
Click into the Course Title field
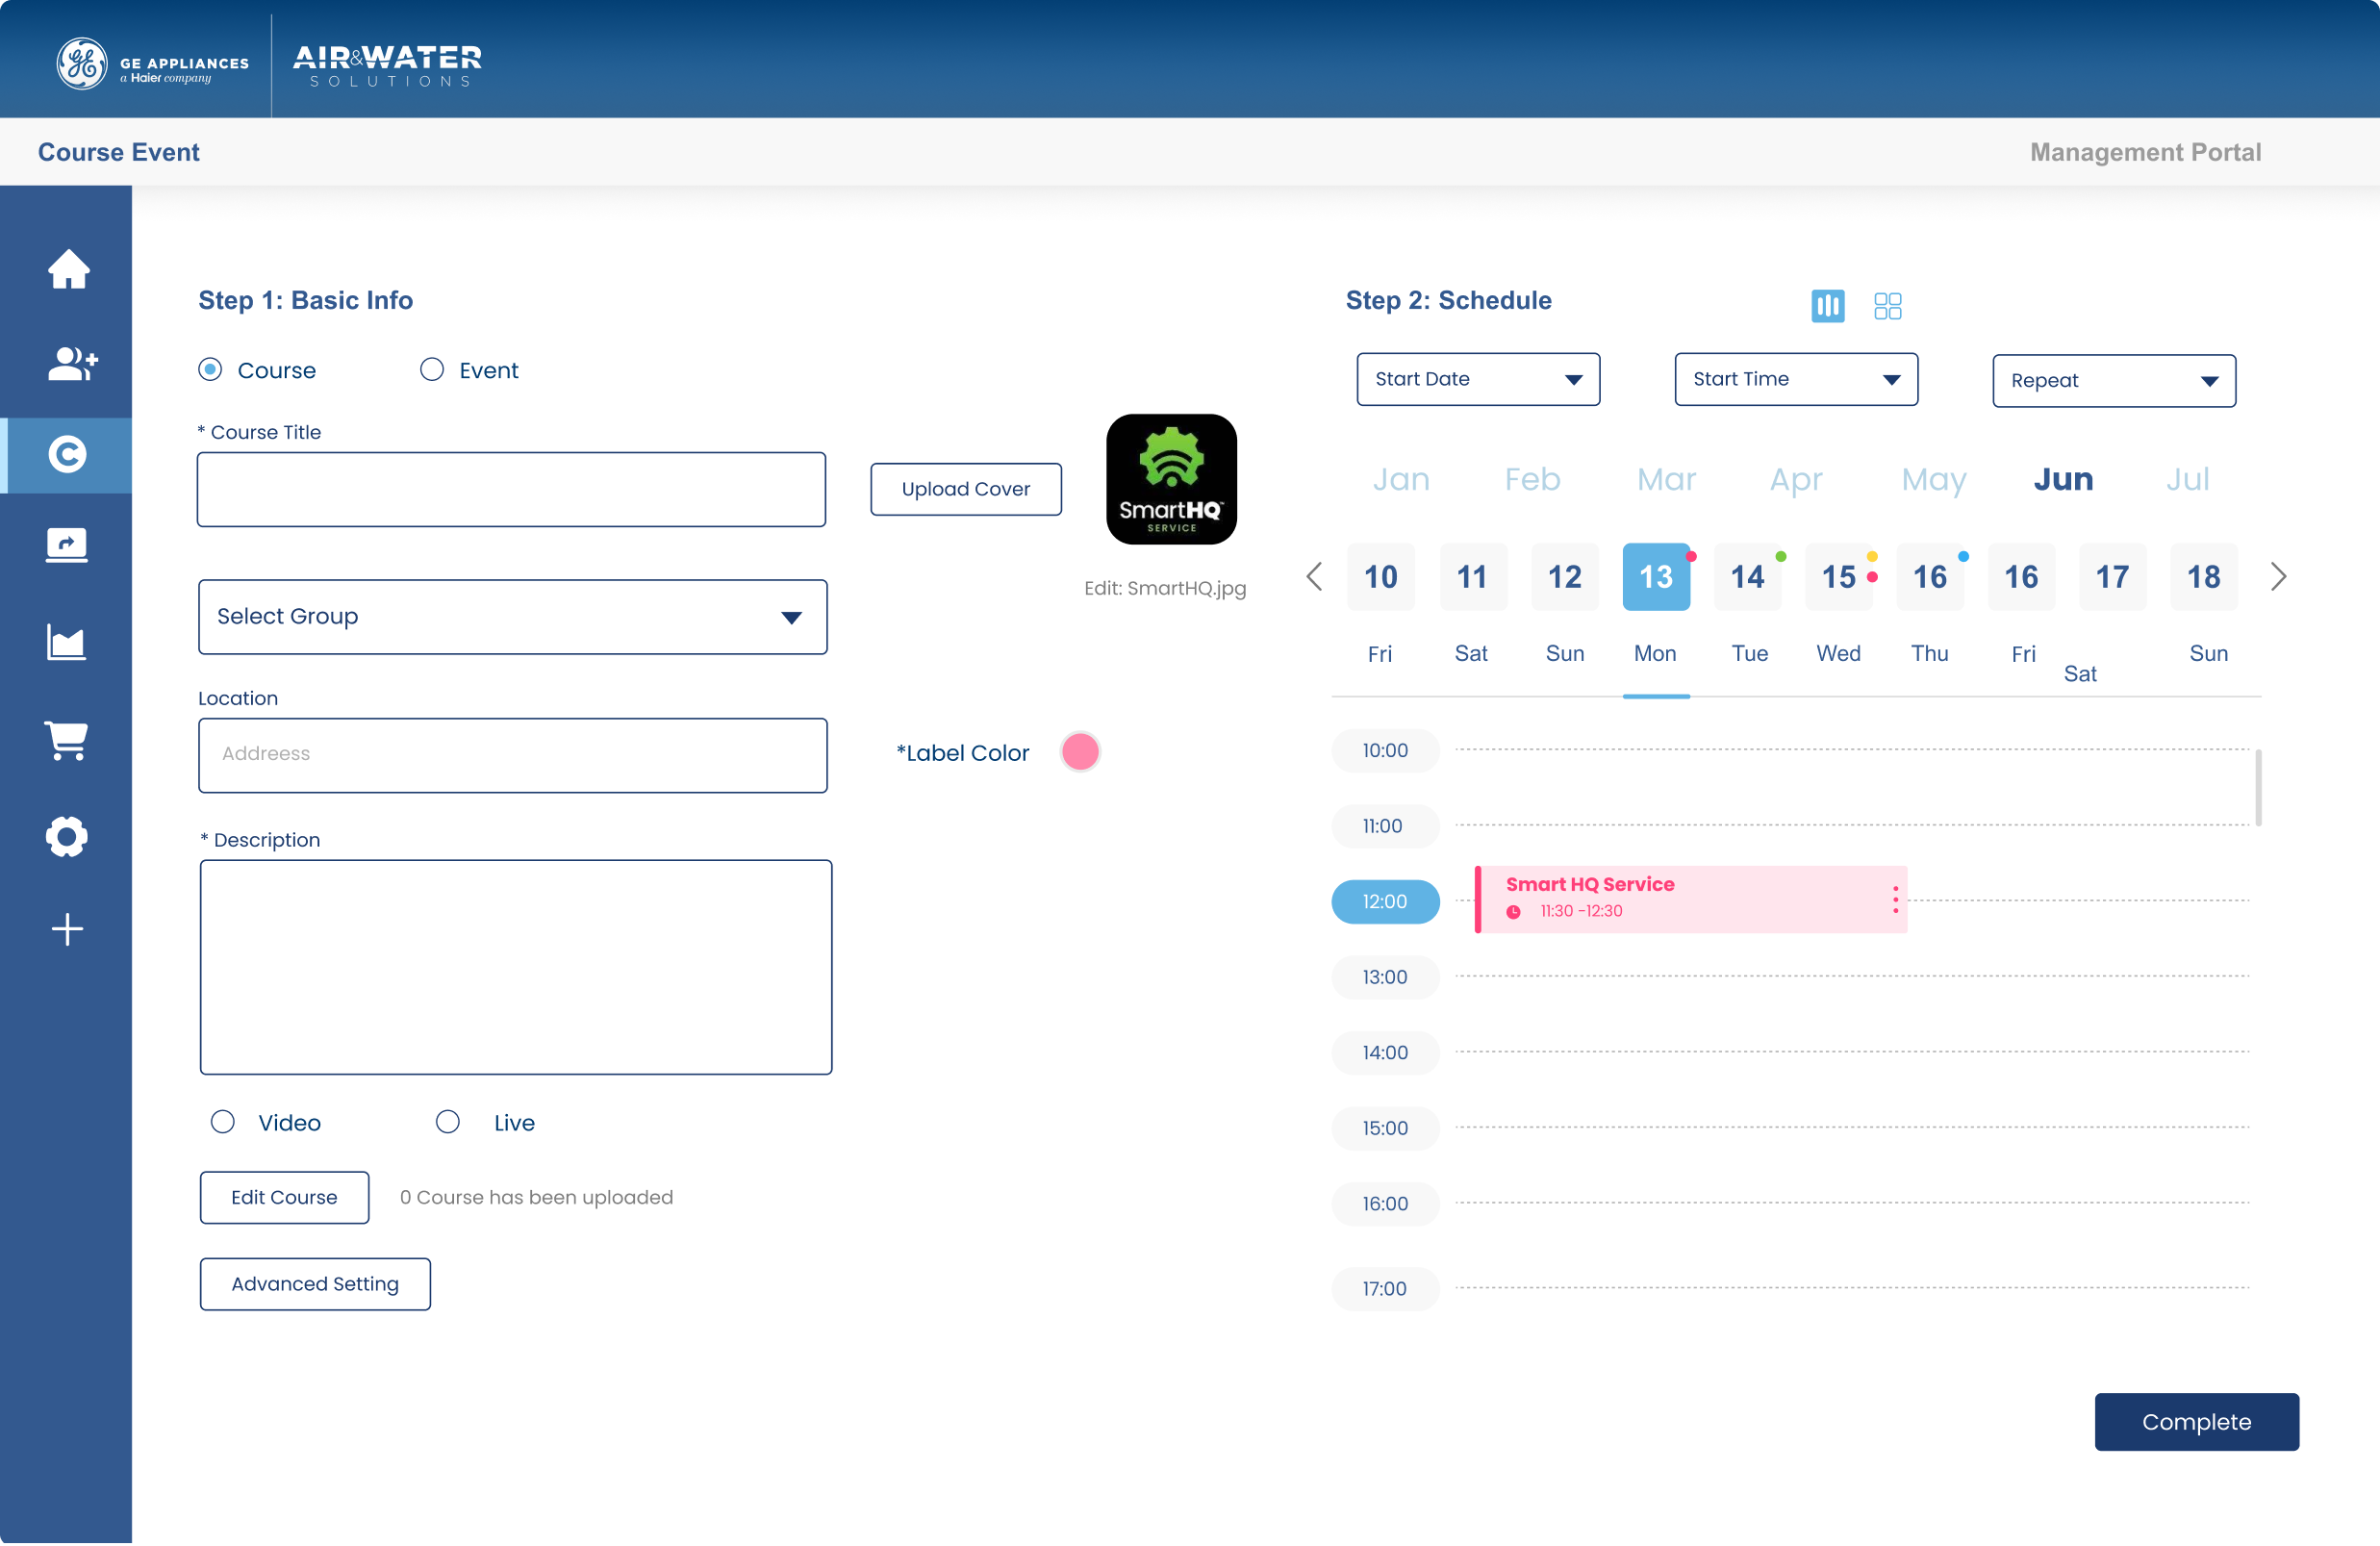coord(511,489)
